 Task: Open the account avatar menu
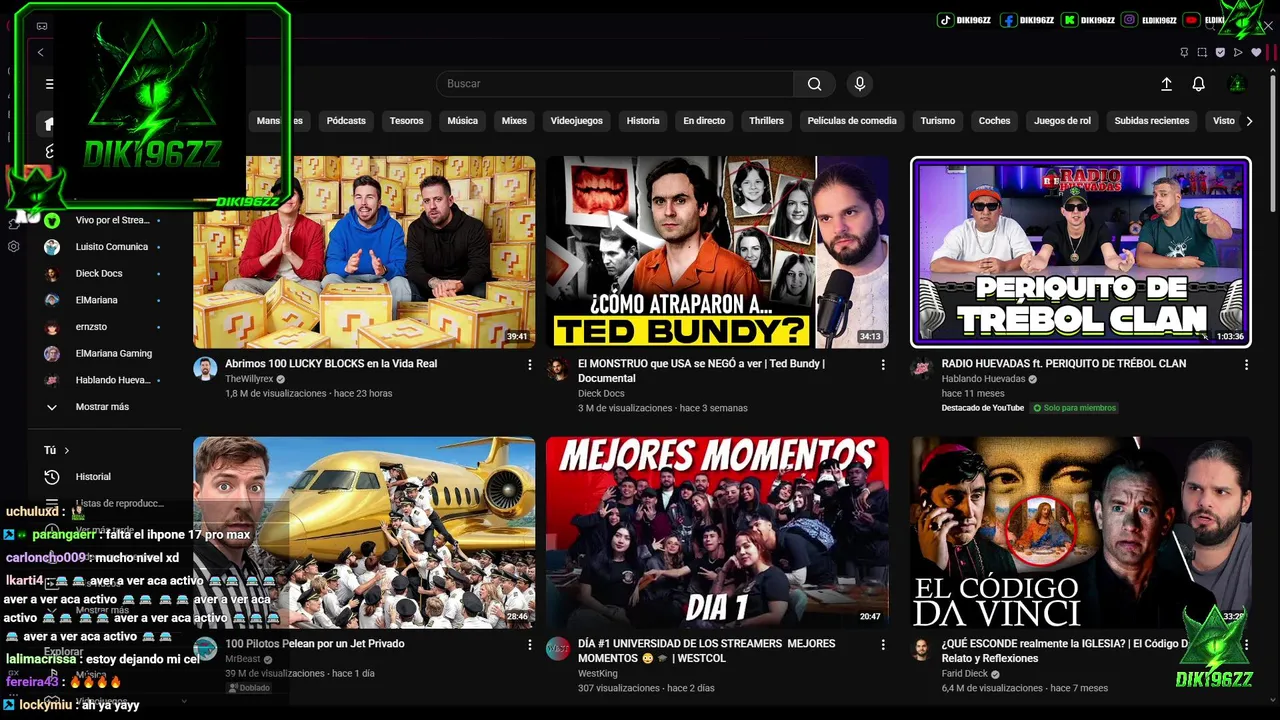coord(1238,84)
